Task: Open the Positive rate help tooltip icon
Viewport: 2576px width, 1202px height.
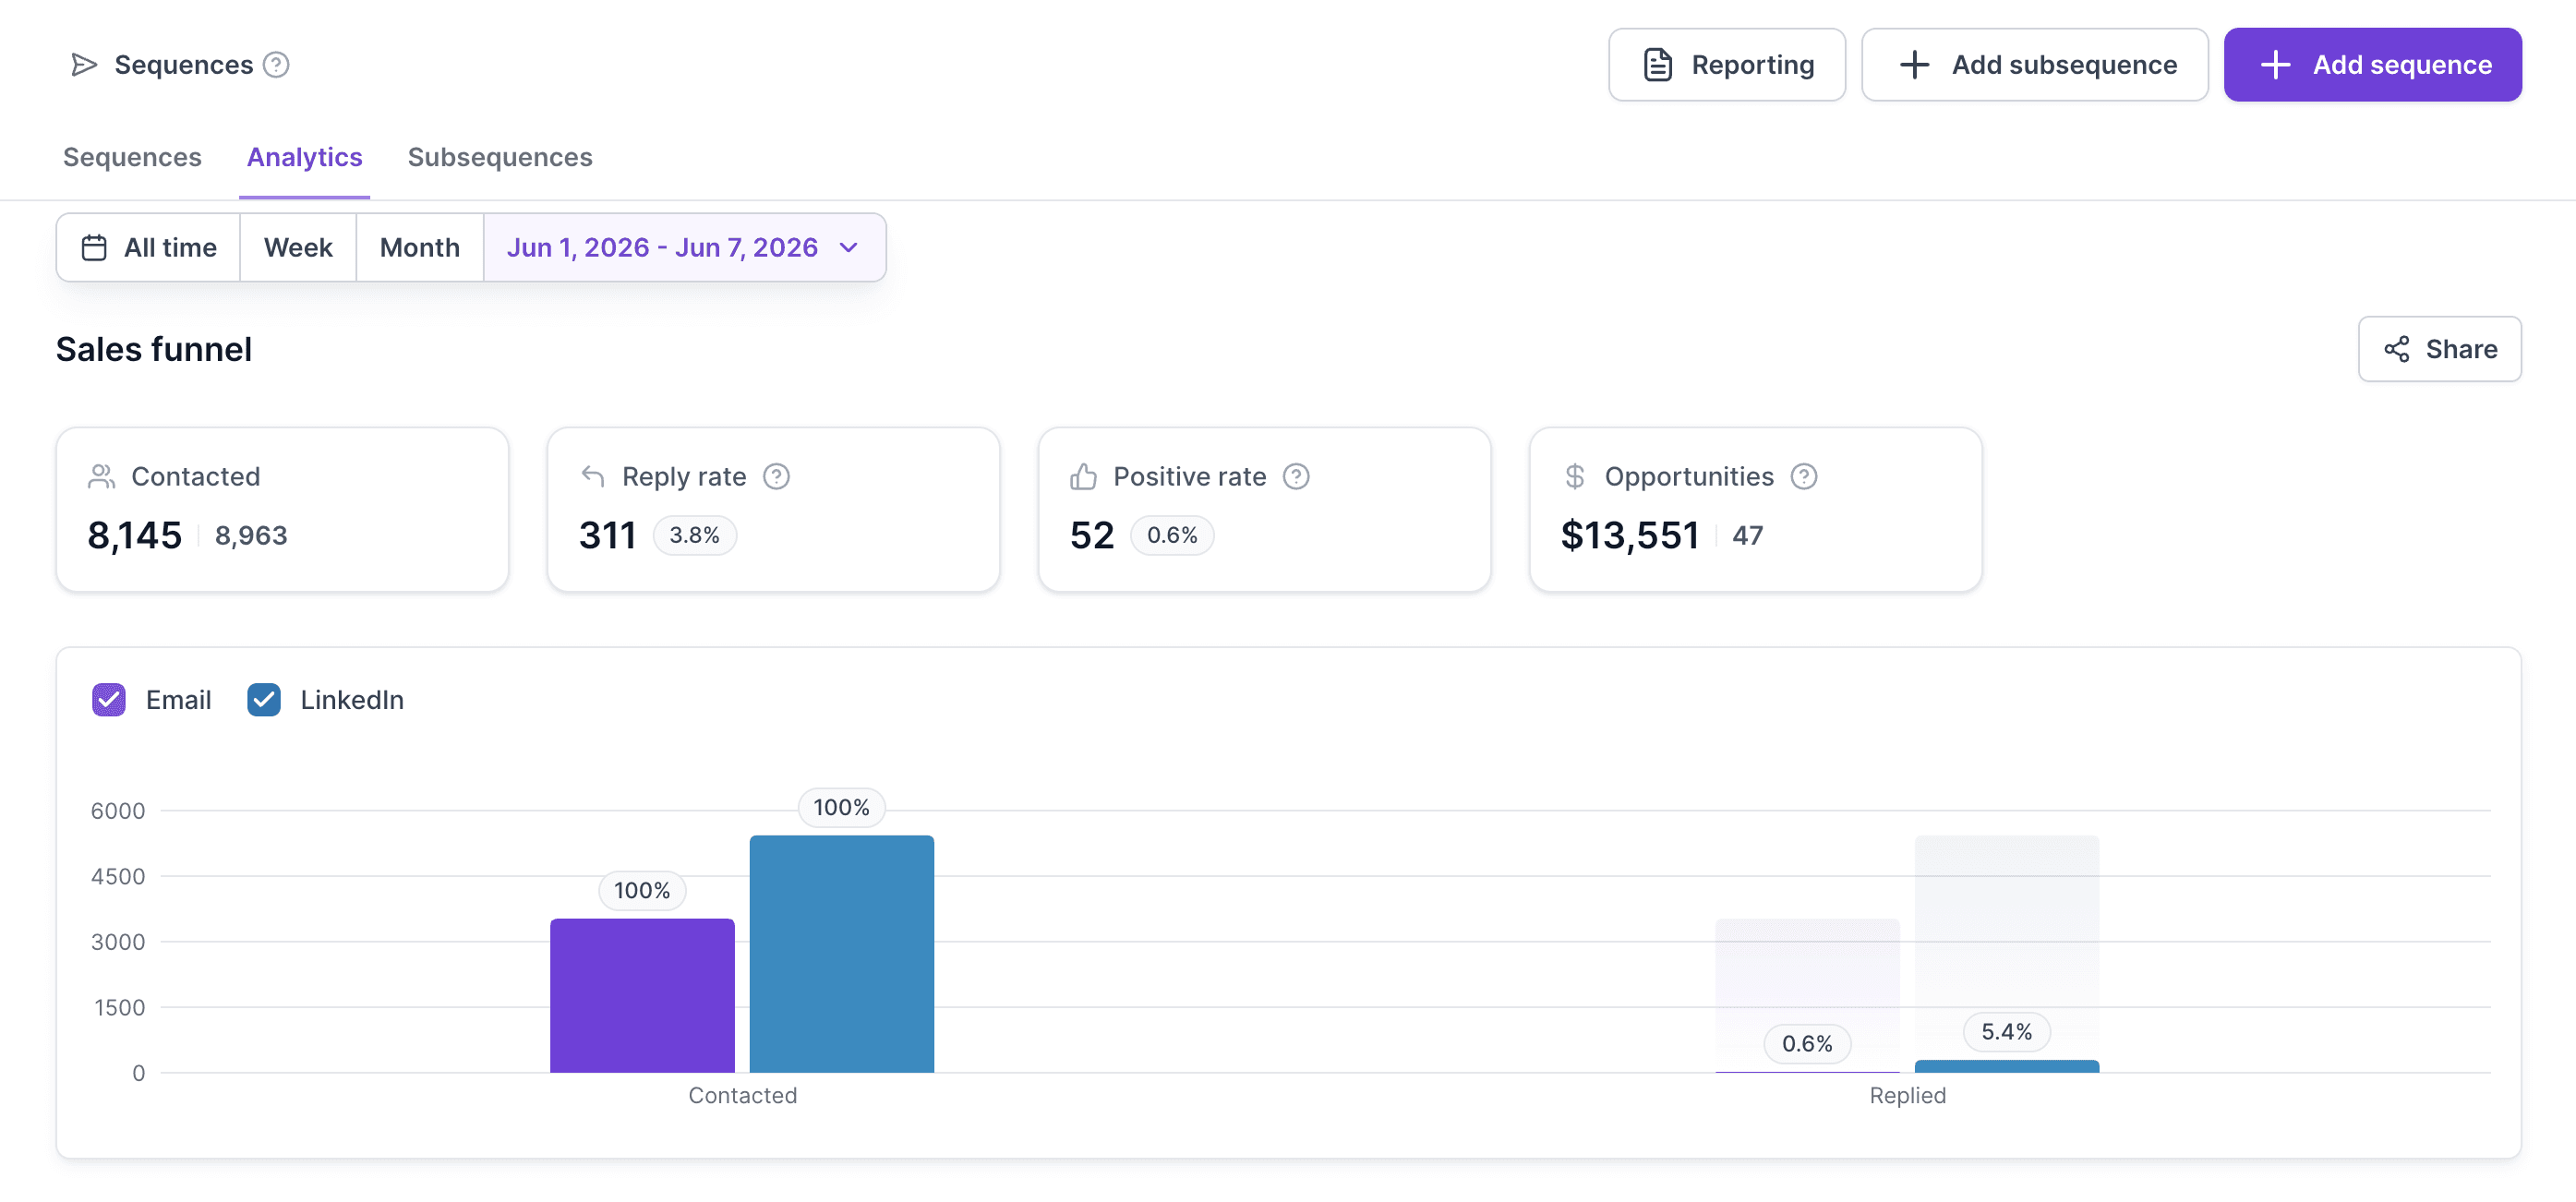Action: click(x=1296, y=476)
